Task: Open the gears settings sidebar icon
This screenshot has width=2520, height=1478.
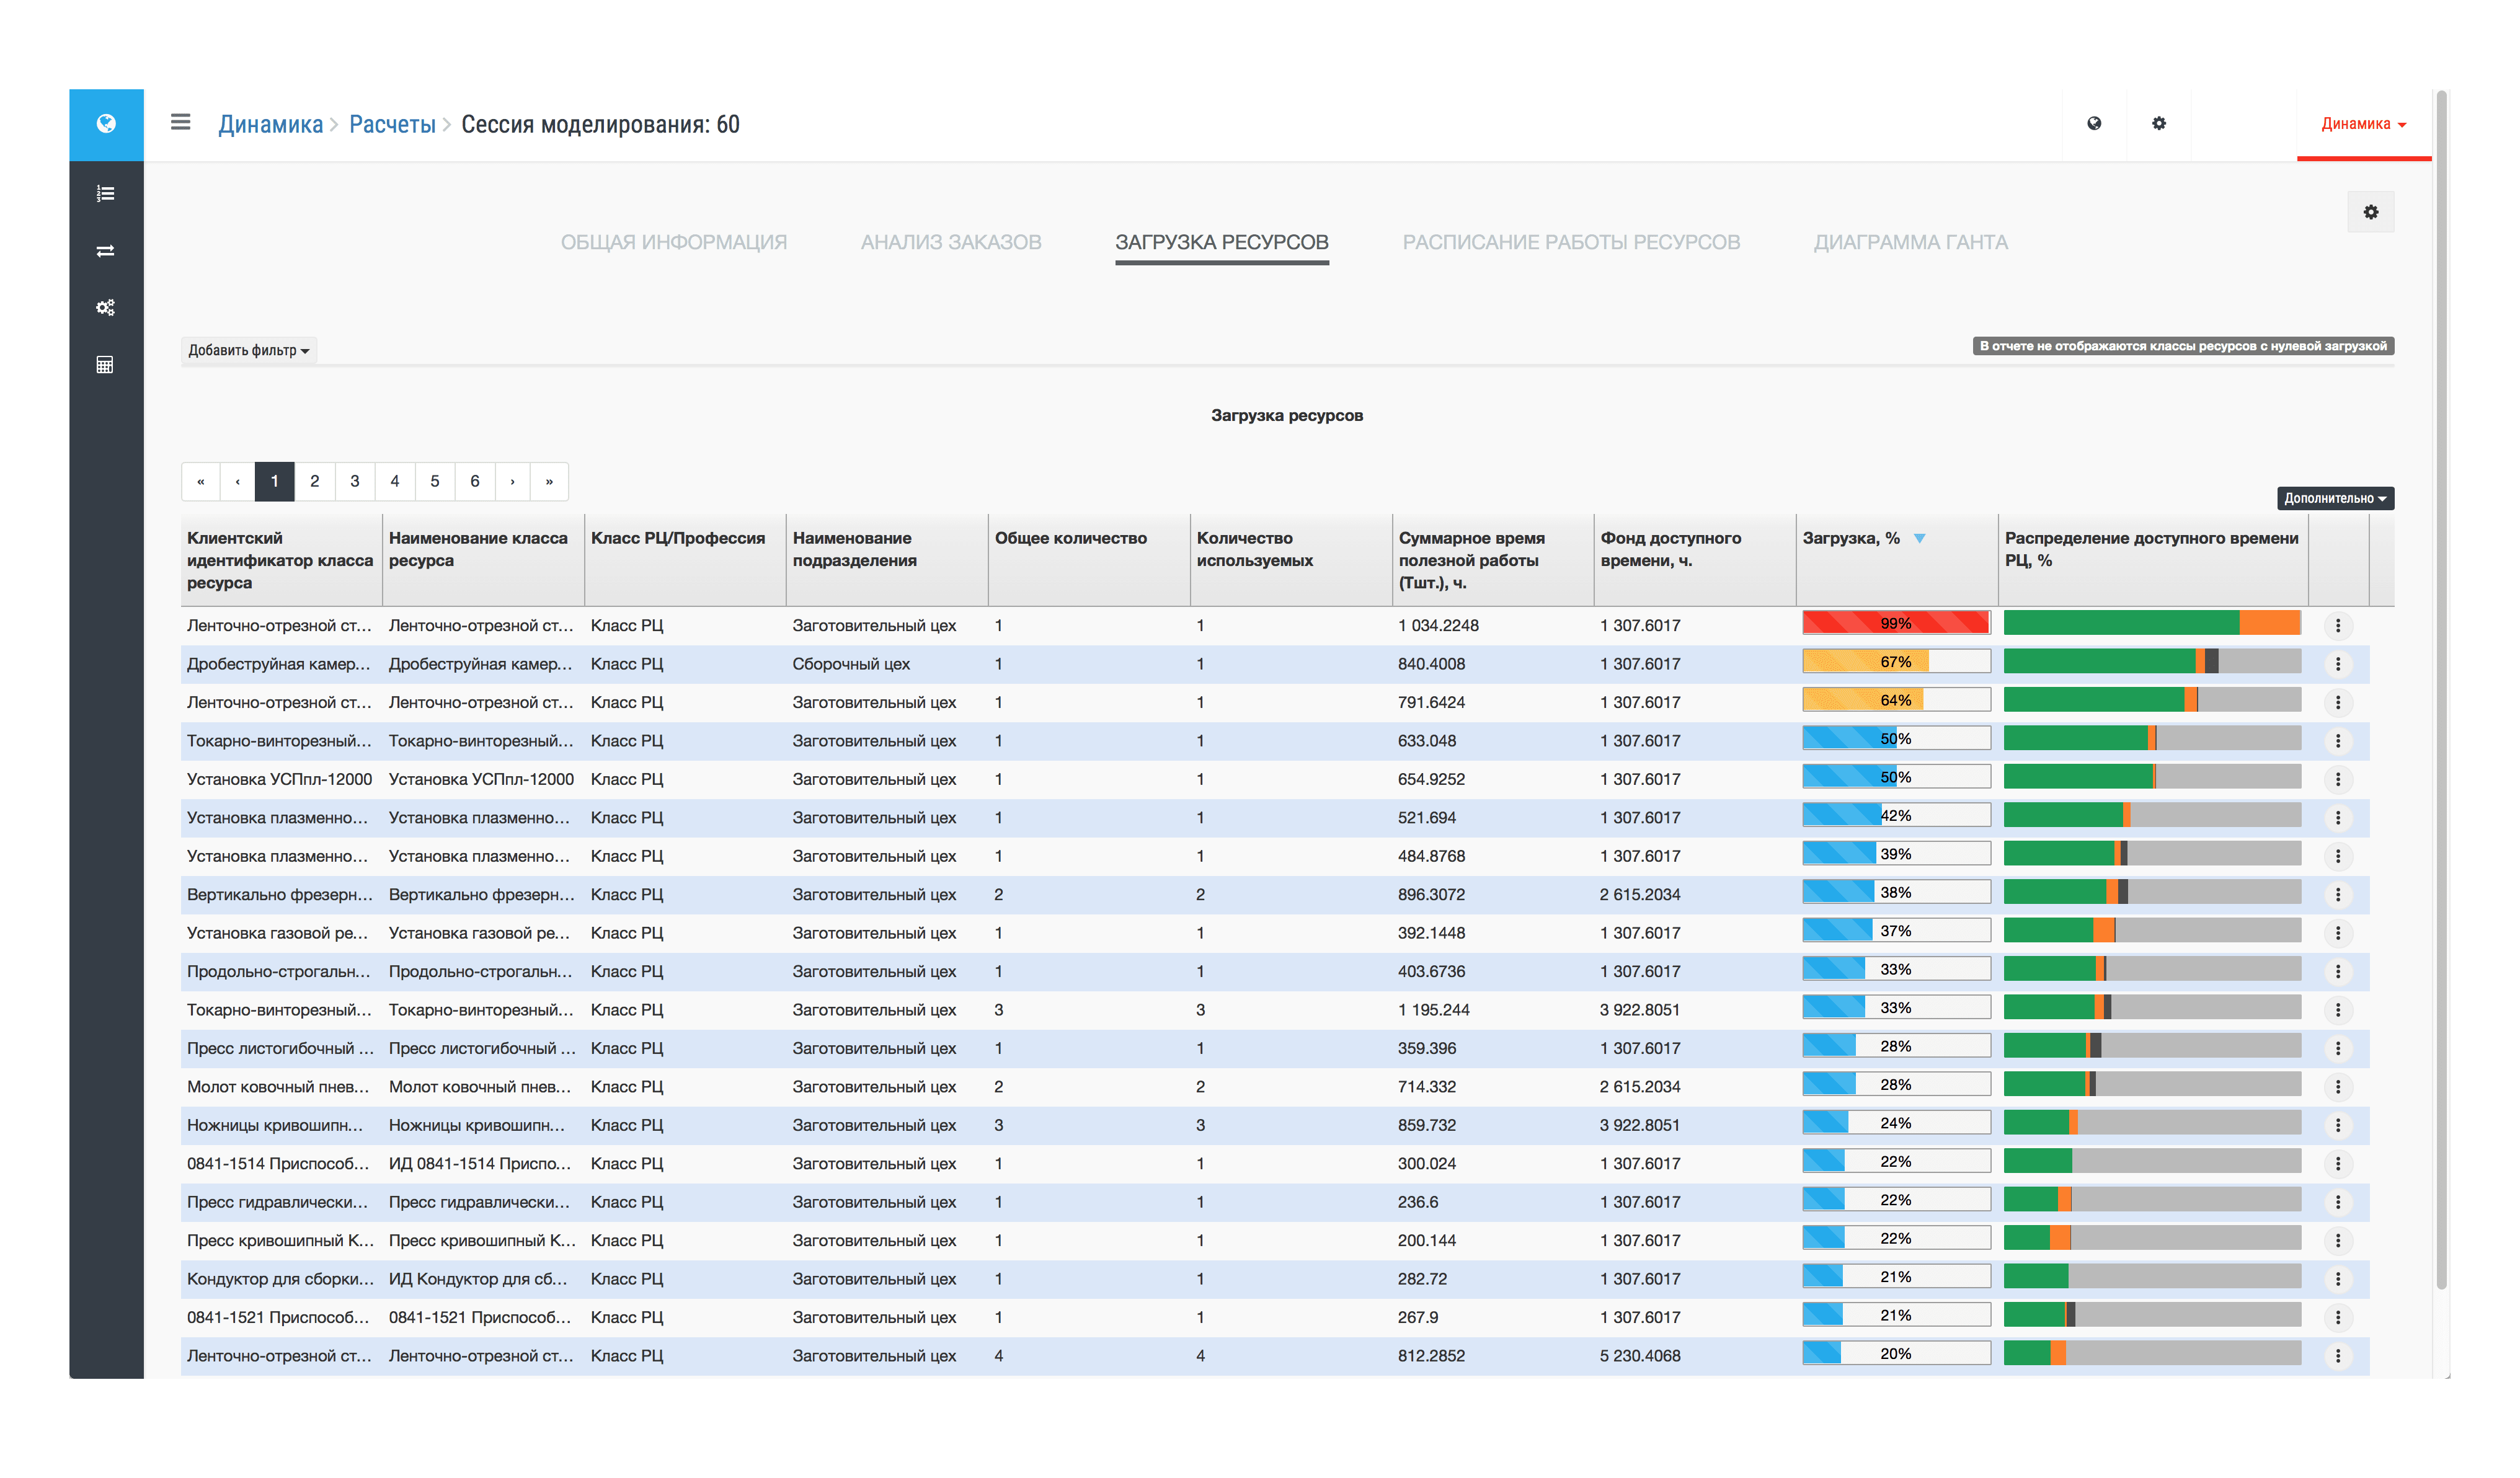Action: pos(105,307)
